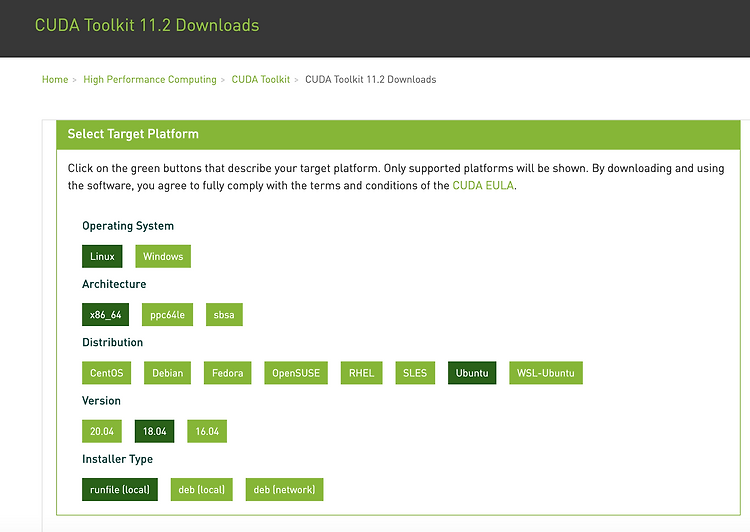The height and width of the screenshot is (532, 750).
Task: Choose x86_64 architecture
Action: pos(105,315)
